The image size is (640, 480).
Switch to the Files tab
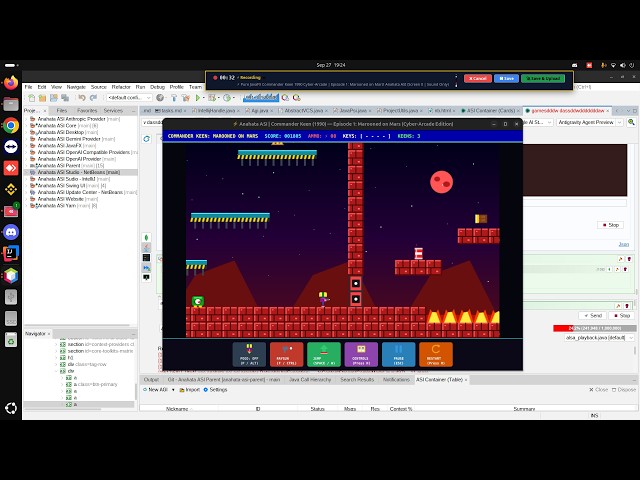click(x=62, y=111)
